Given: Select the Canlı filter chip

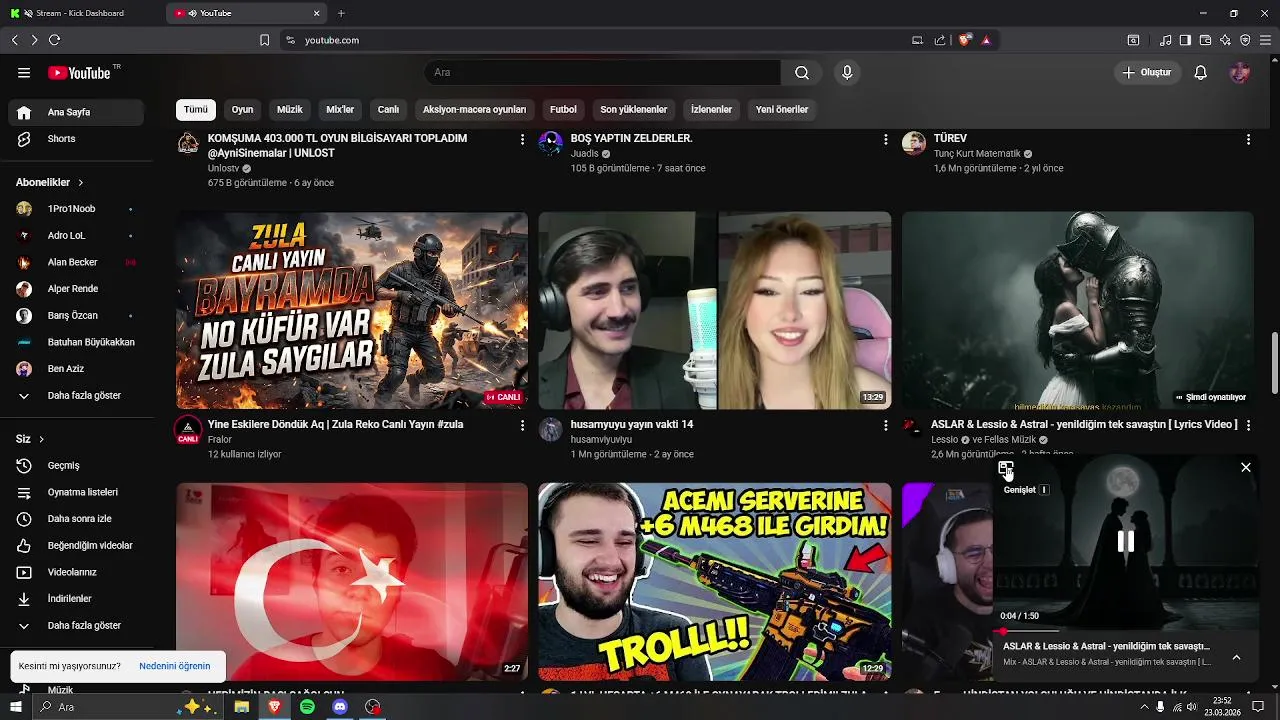Looking at the screenshot, I should tap(388, 110).
